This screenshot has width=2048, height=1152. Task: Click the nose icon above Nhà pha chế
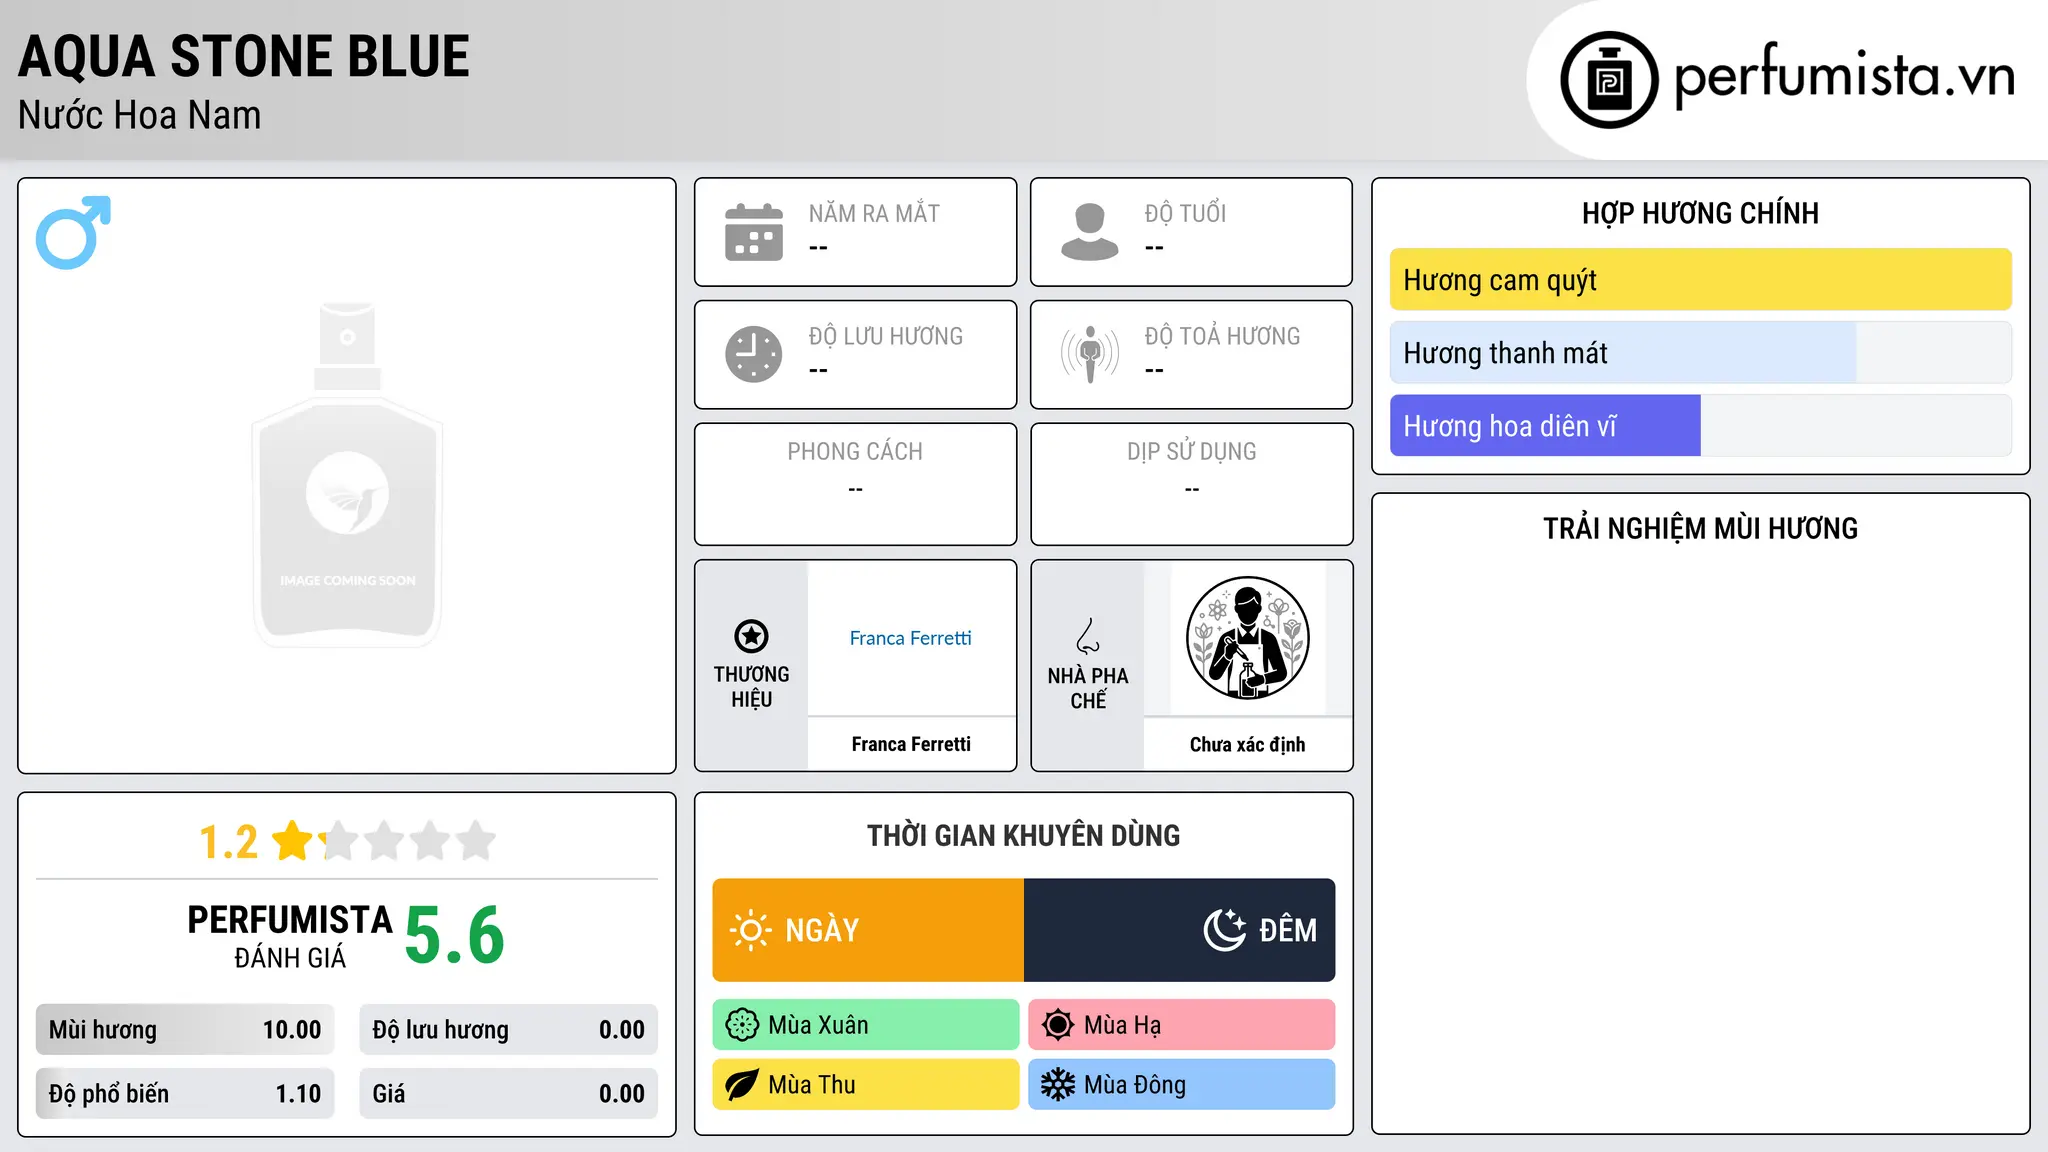tap(1088, 636)
